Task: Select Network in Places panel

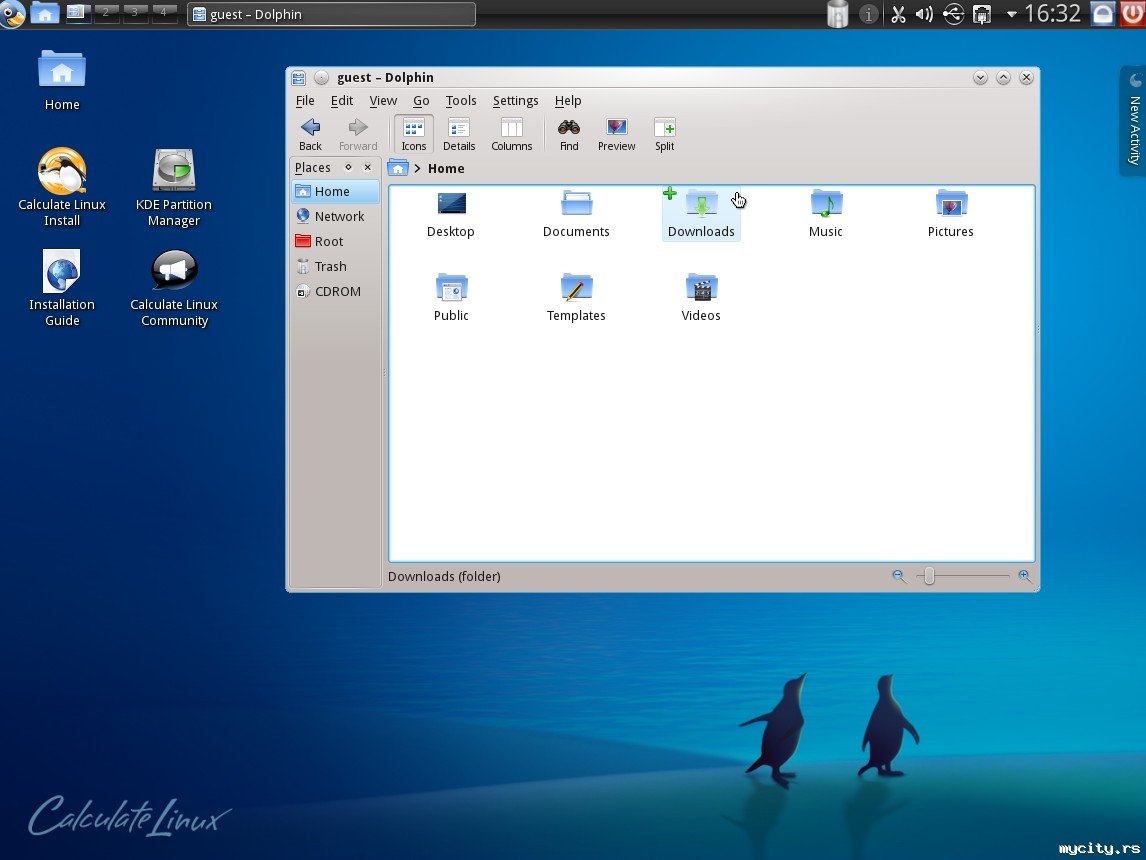Action: pos(335,216)
